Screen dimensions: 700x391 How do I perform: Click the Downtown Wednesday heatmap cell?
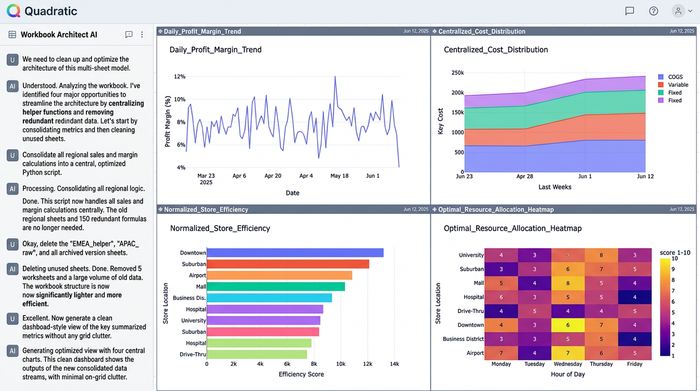pyautogui.click(x=568, y=325)
